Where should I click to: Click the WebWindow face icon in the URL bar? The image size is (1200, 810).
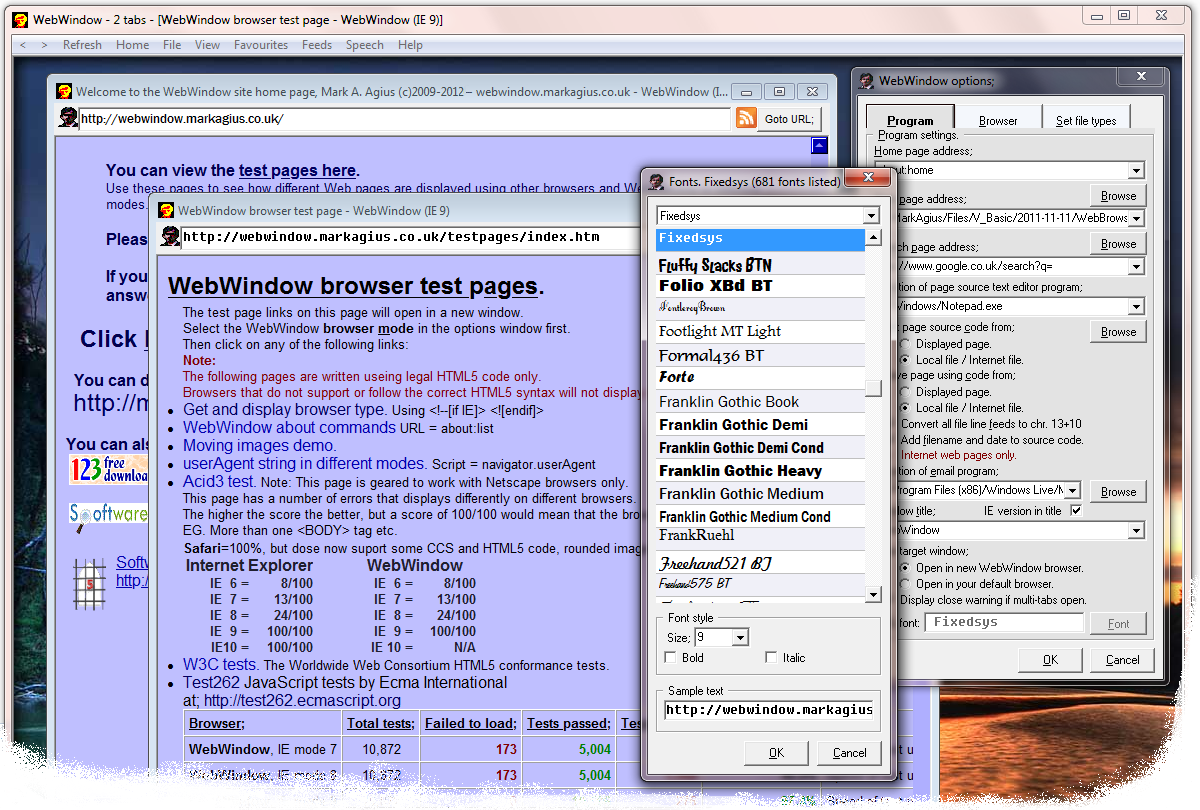pyautogui.click(x=68, y=118)
